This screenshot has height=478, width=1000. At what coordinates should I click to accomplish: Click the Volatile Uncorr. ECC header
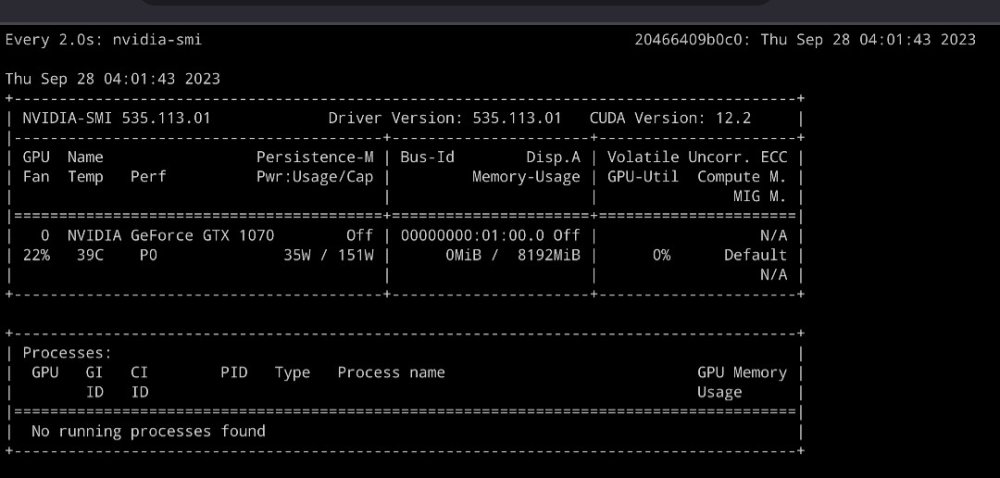tap(697, 157)
